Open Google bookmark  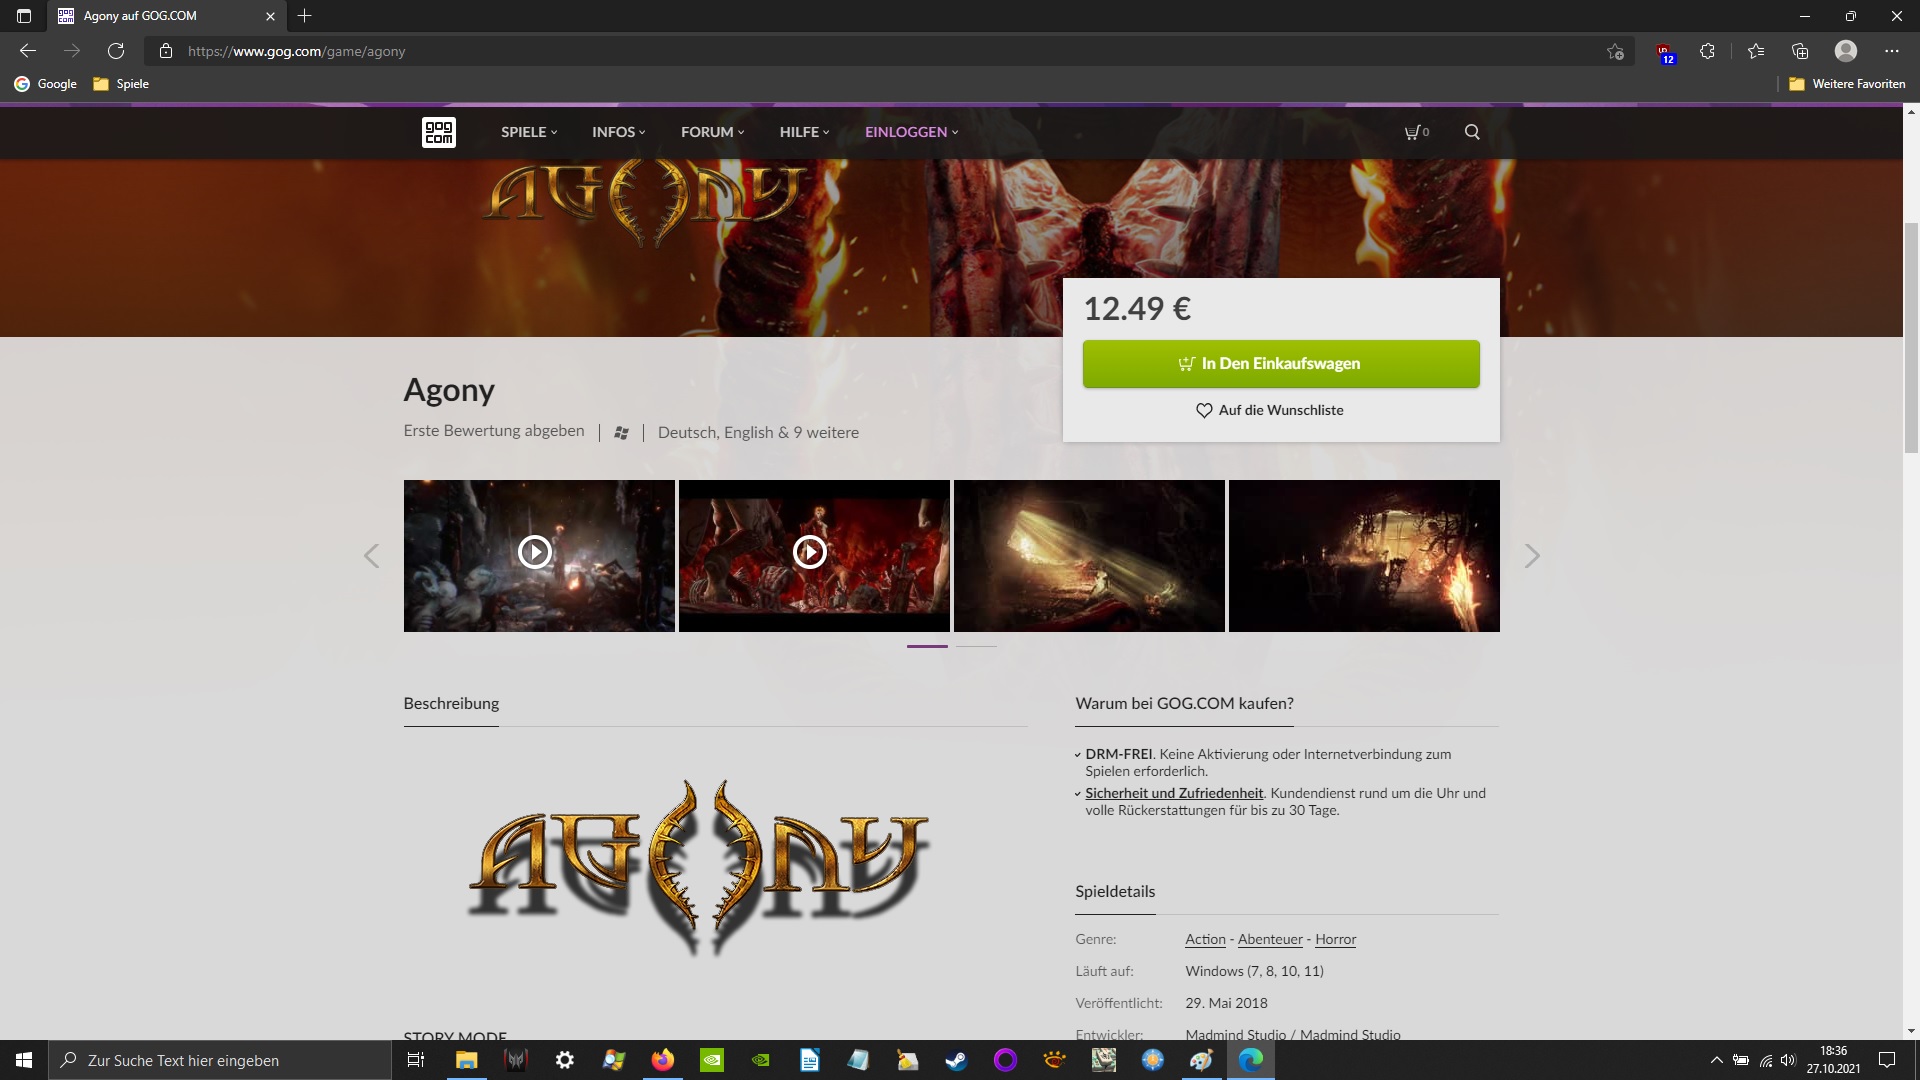pos(46,84)
